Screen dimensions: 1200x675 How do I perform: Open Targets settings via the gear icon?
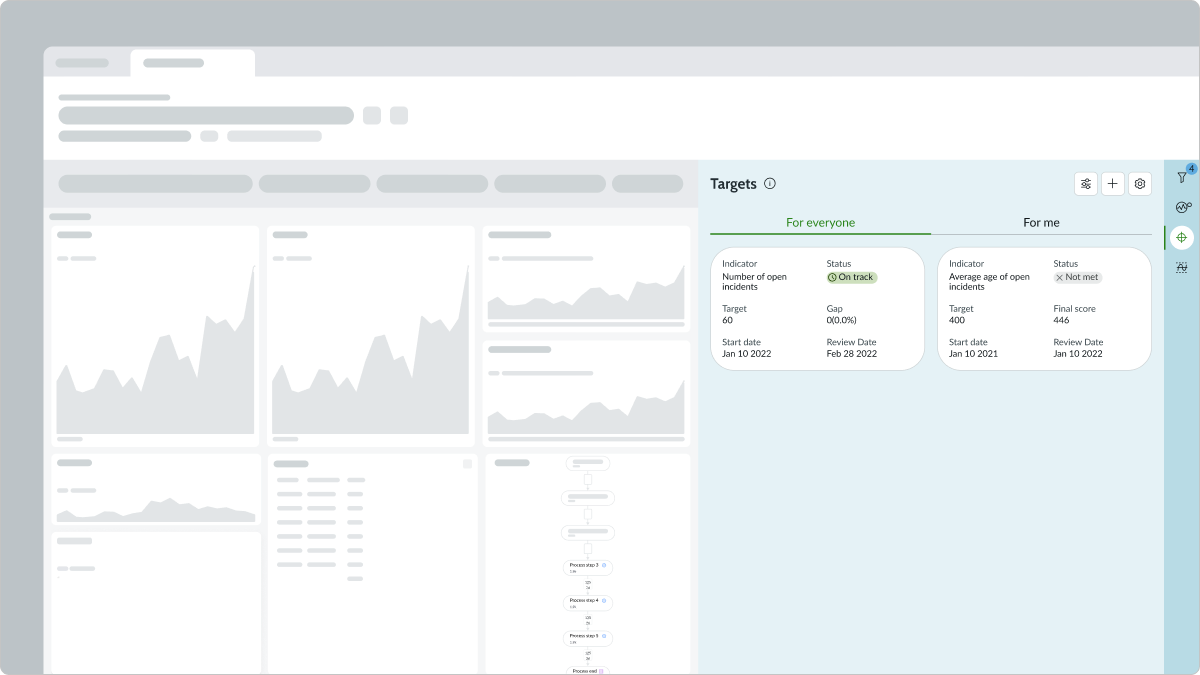pyautogui.click(x=1140, y=184)
